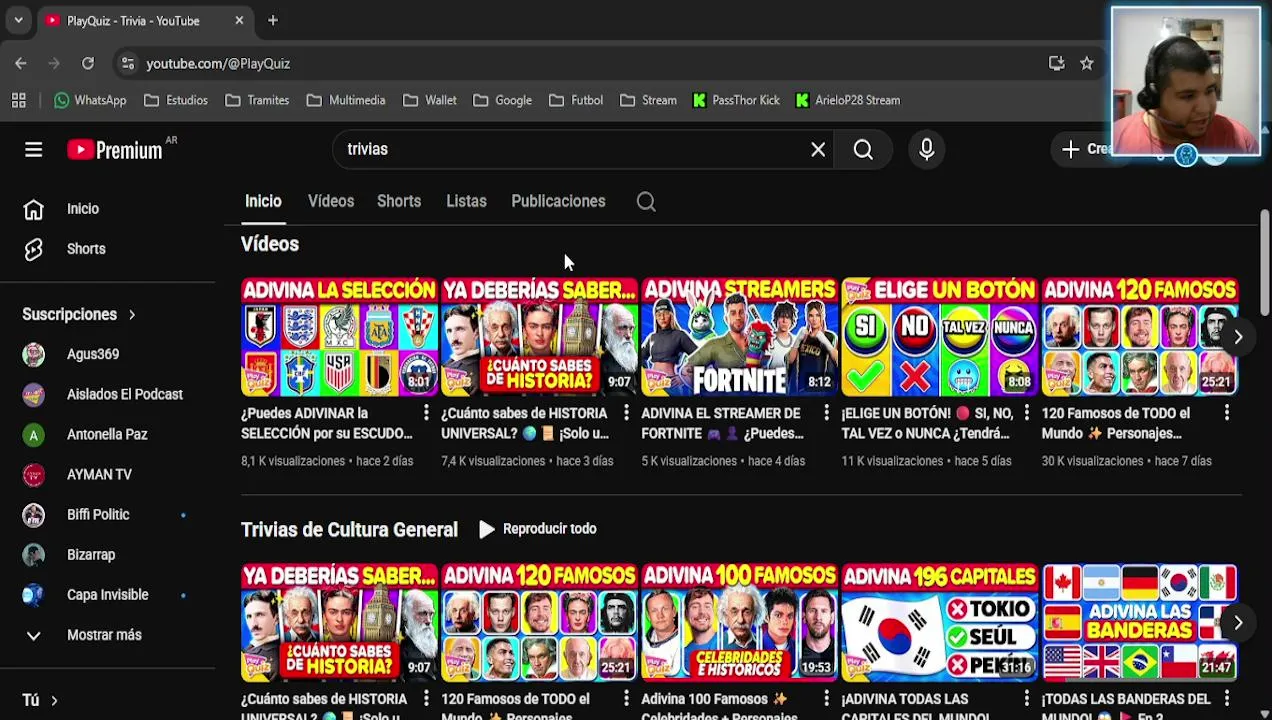
Task: Open options for HISTORIA UNIVERSAL video in Vídeos
Action: coord(626,412)
